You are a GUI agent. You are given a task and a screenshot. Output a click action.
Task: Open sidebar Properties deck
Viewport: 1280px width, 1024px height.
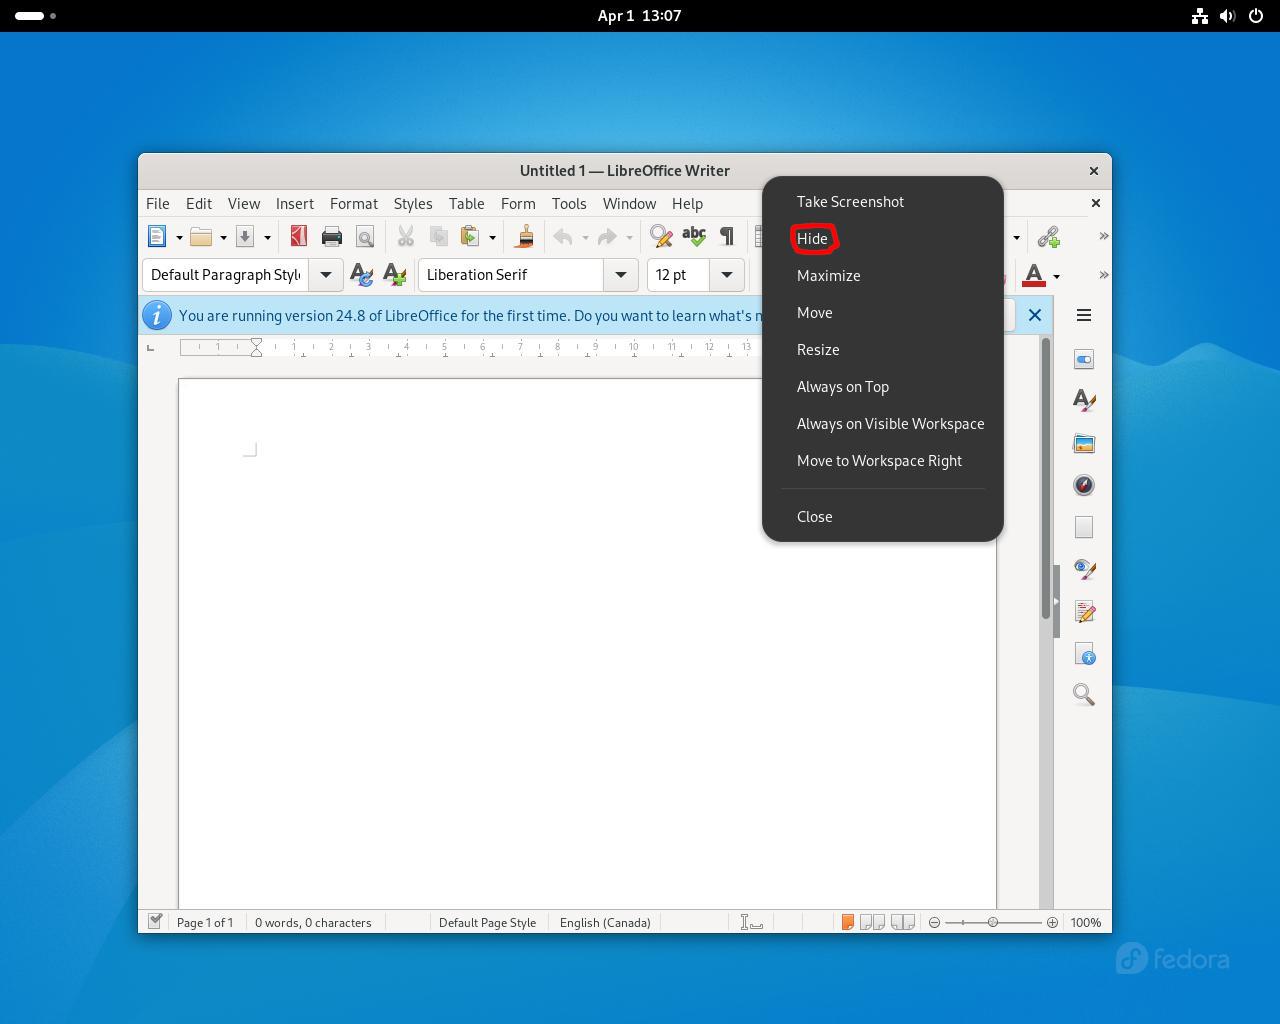[1084, 359]
